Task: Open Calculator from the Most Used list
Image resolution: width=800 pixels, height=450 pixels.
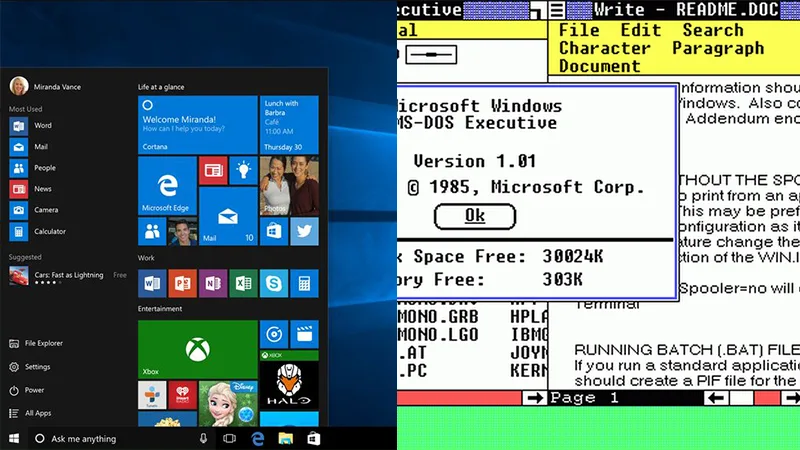Action: (38, 232)
